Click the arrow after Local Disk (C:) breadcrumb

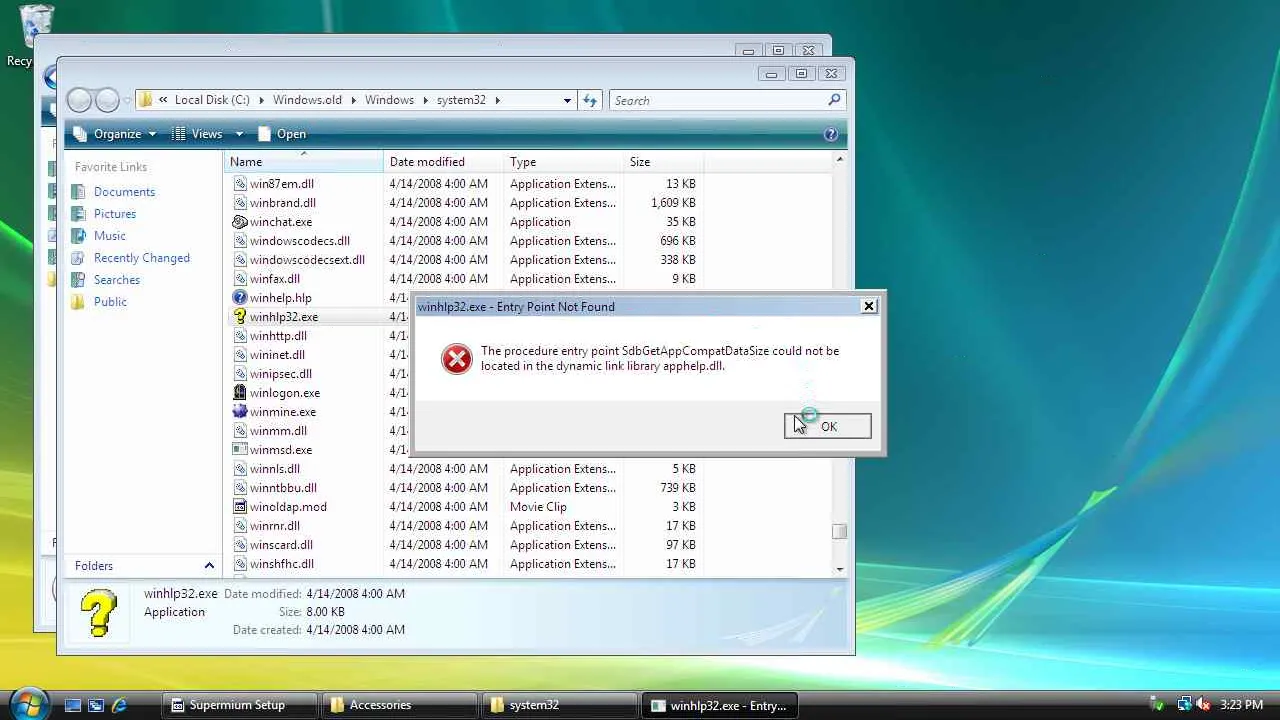(262, 100)
